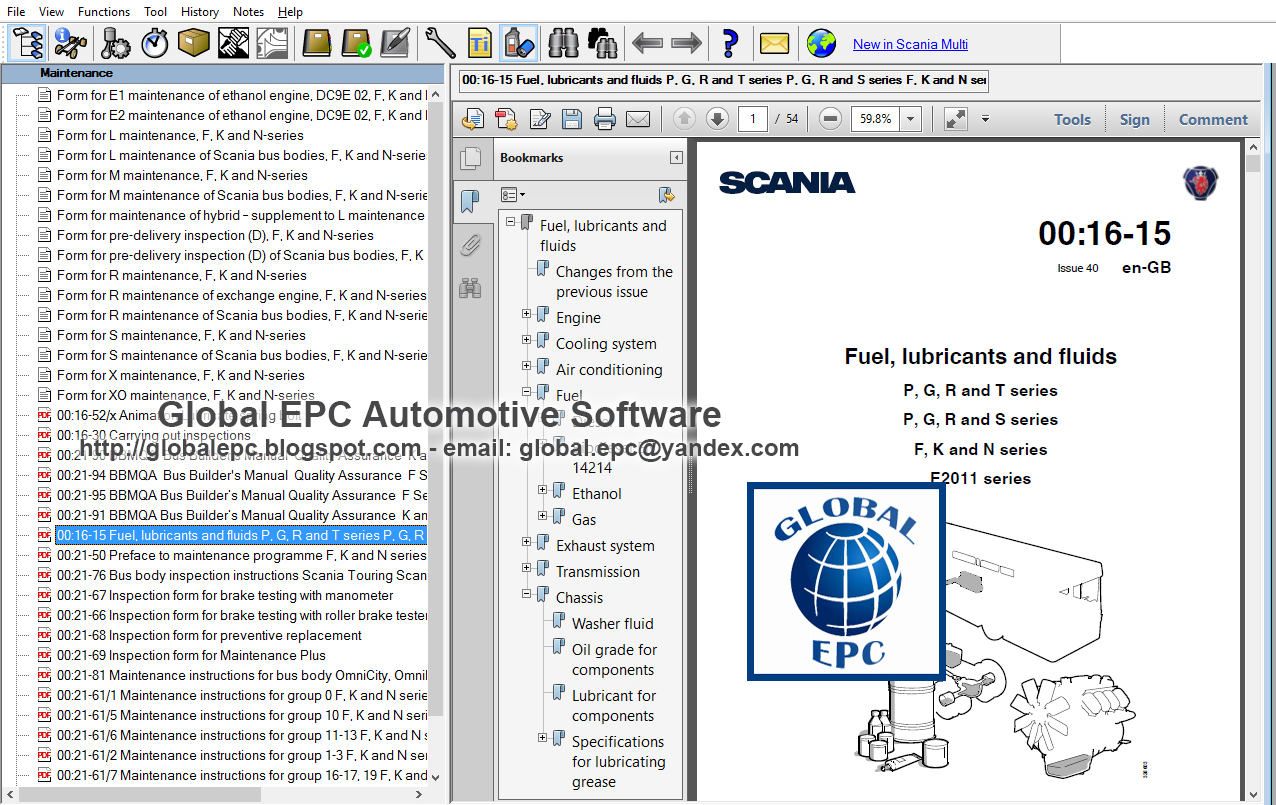
Task: Expand the Engine bookmark
Action: click(527, 314)
